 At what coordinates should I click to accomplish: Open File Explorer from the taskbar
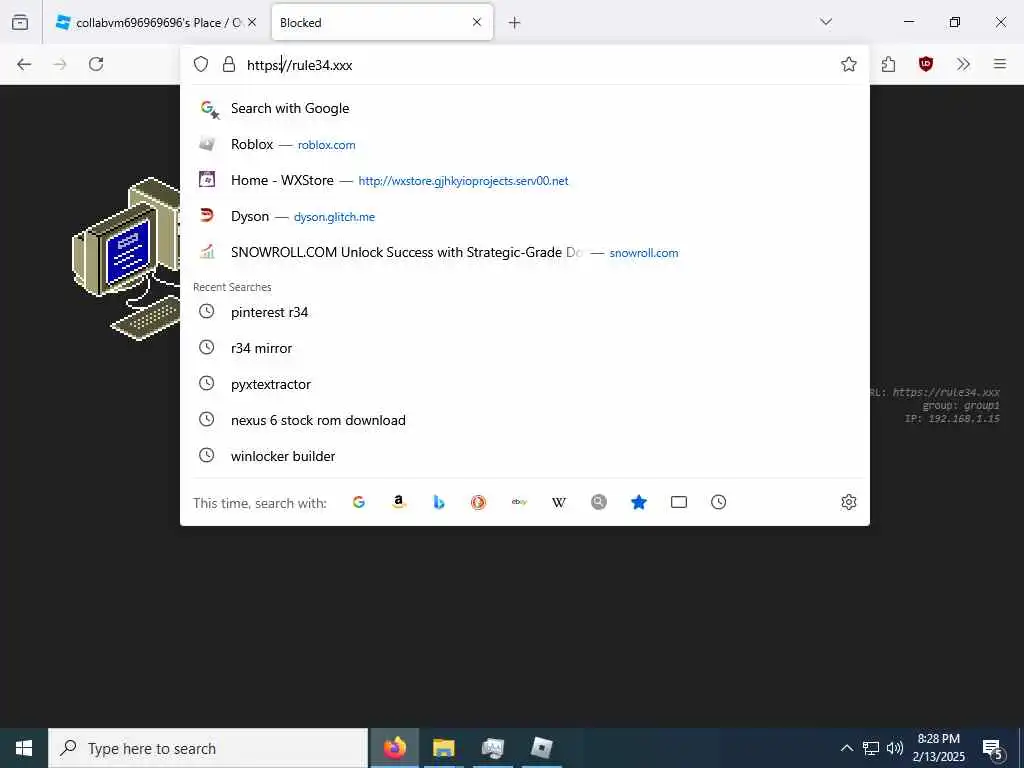(443, 748)
